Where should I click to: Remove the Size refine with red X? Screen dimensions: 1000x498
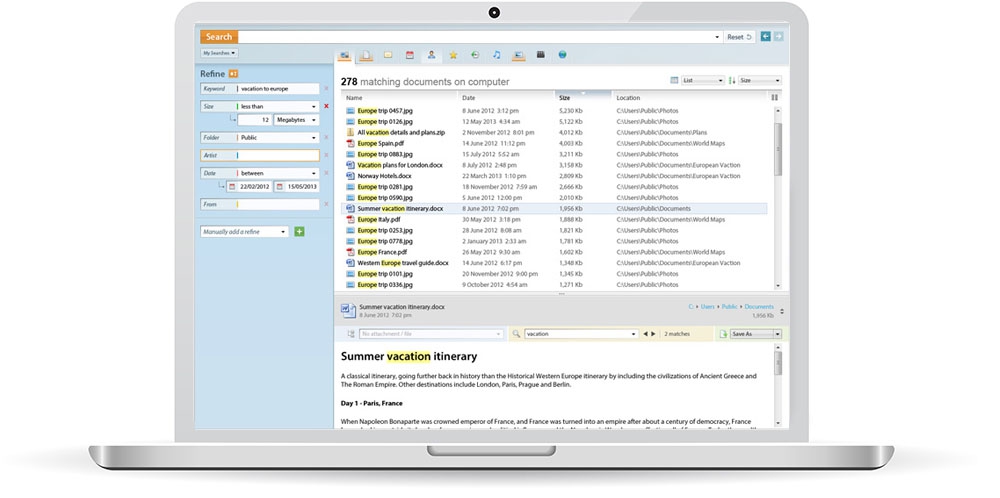[327, 106]
